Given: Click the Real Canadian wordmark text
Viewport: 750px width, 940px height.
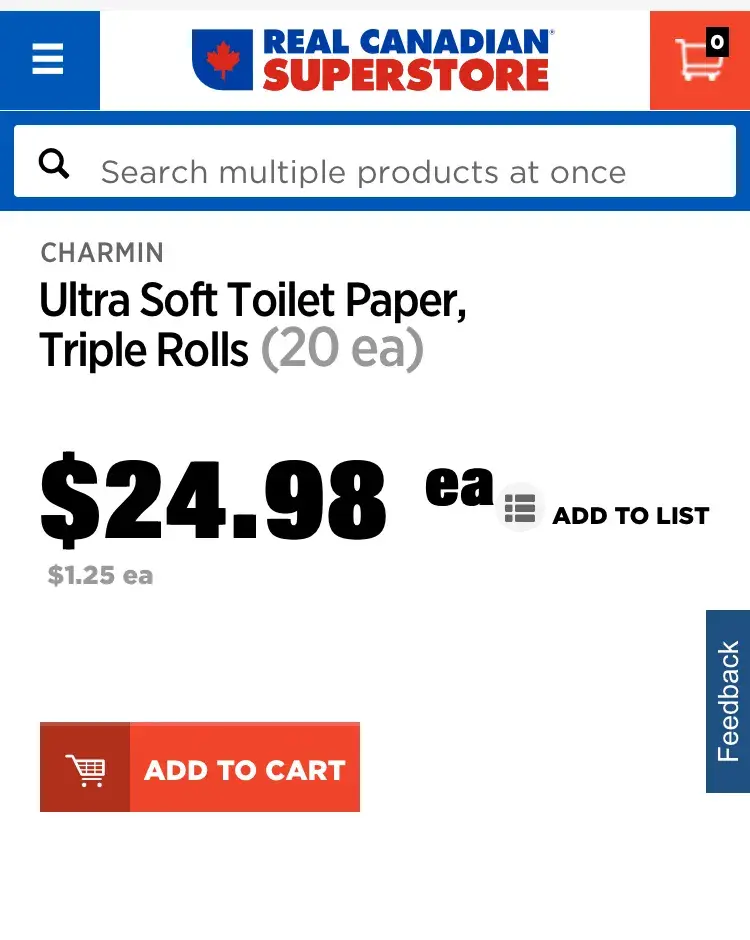Looking at the screenshot, I should click(x=405, y=42).
